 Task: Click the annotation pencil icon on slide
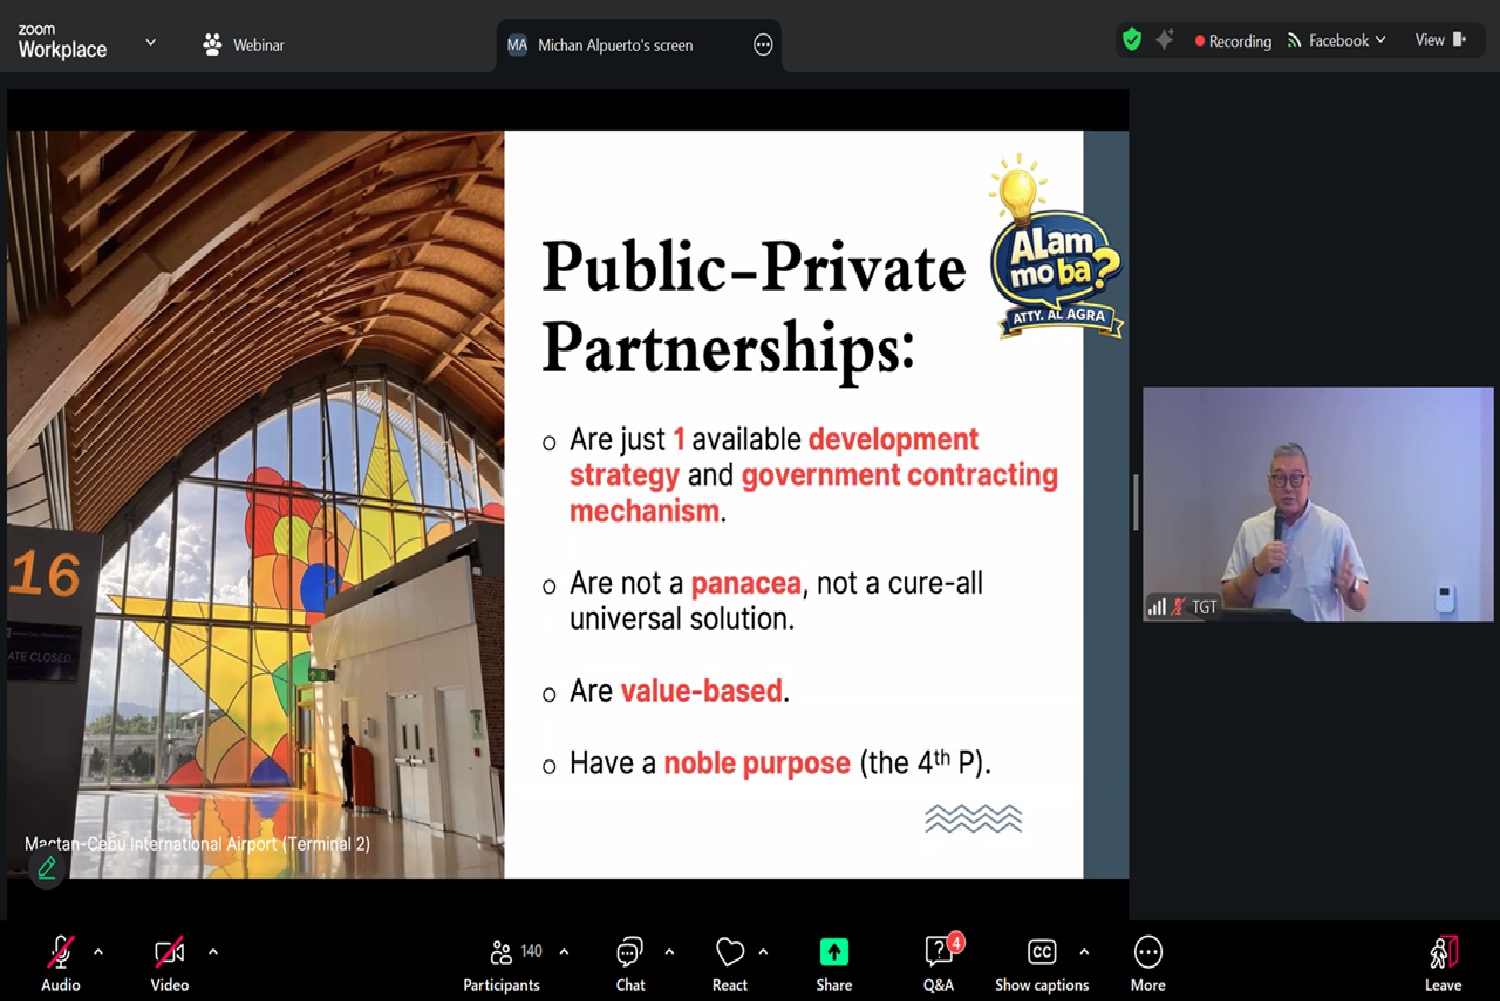tap(47, 867)
